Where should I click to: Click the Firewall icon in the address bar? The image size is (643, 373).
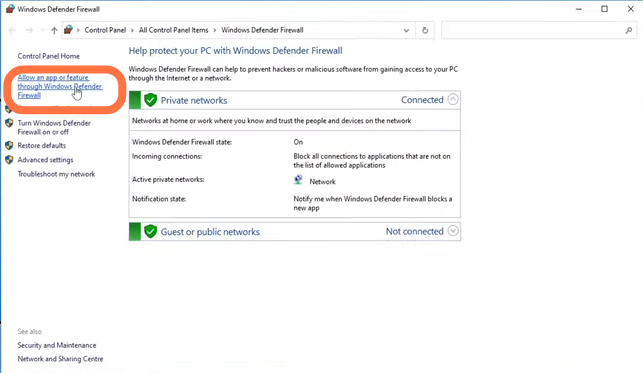click(68, 30)
